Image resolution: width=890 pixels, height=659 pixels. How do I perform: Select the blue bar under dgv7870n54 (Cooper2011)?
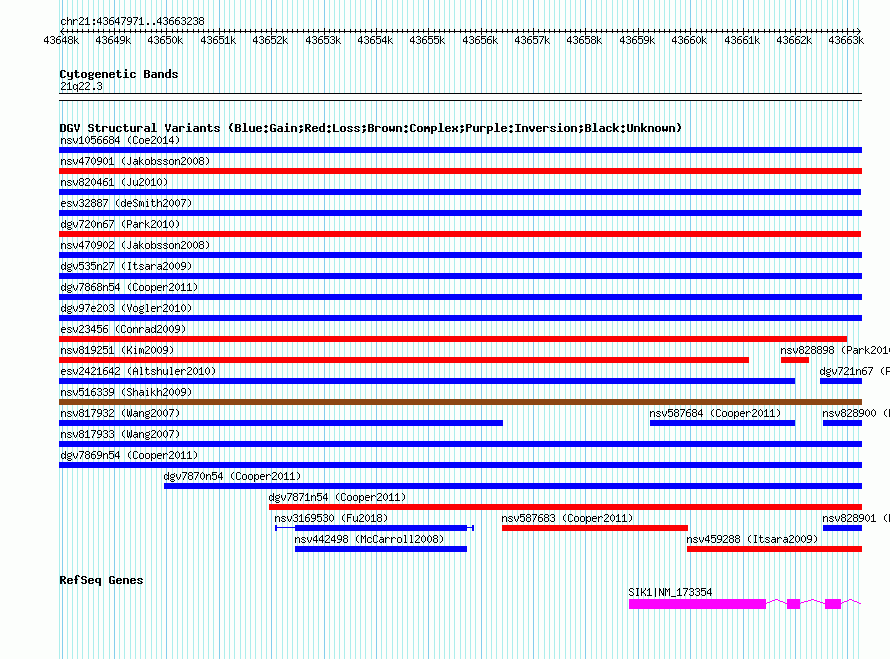coord(513,486)
